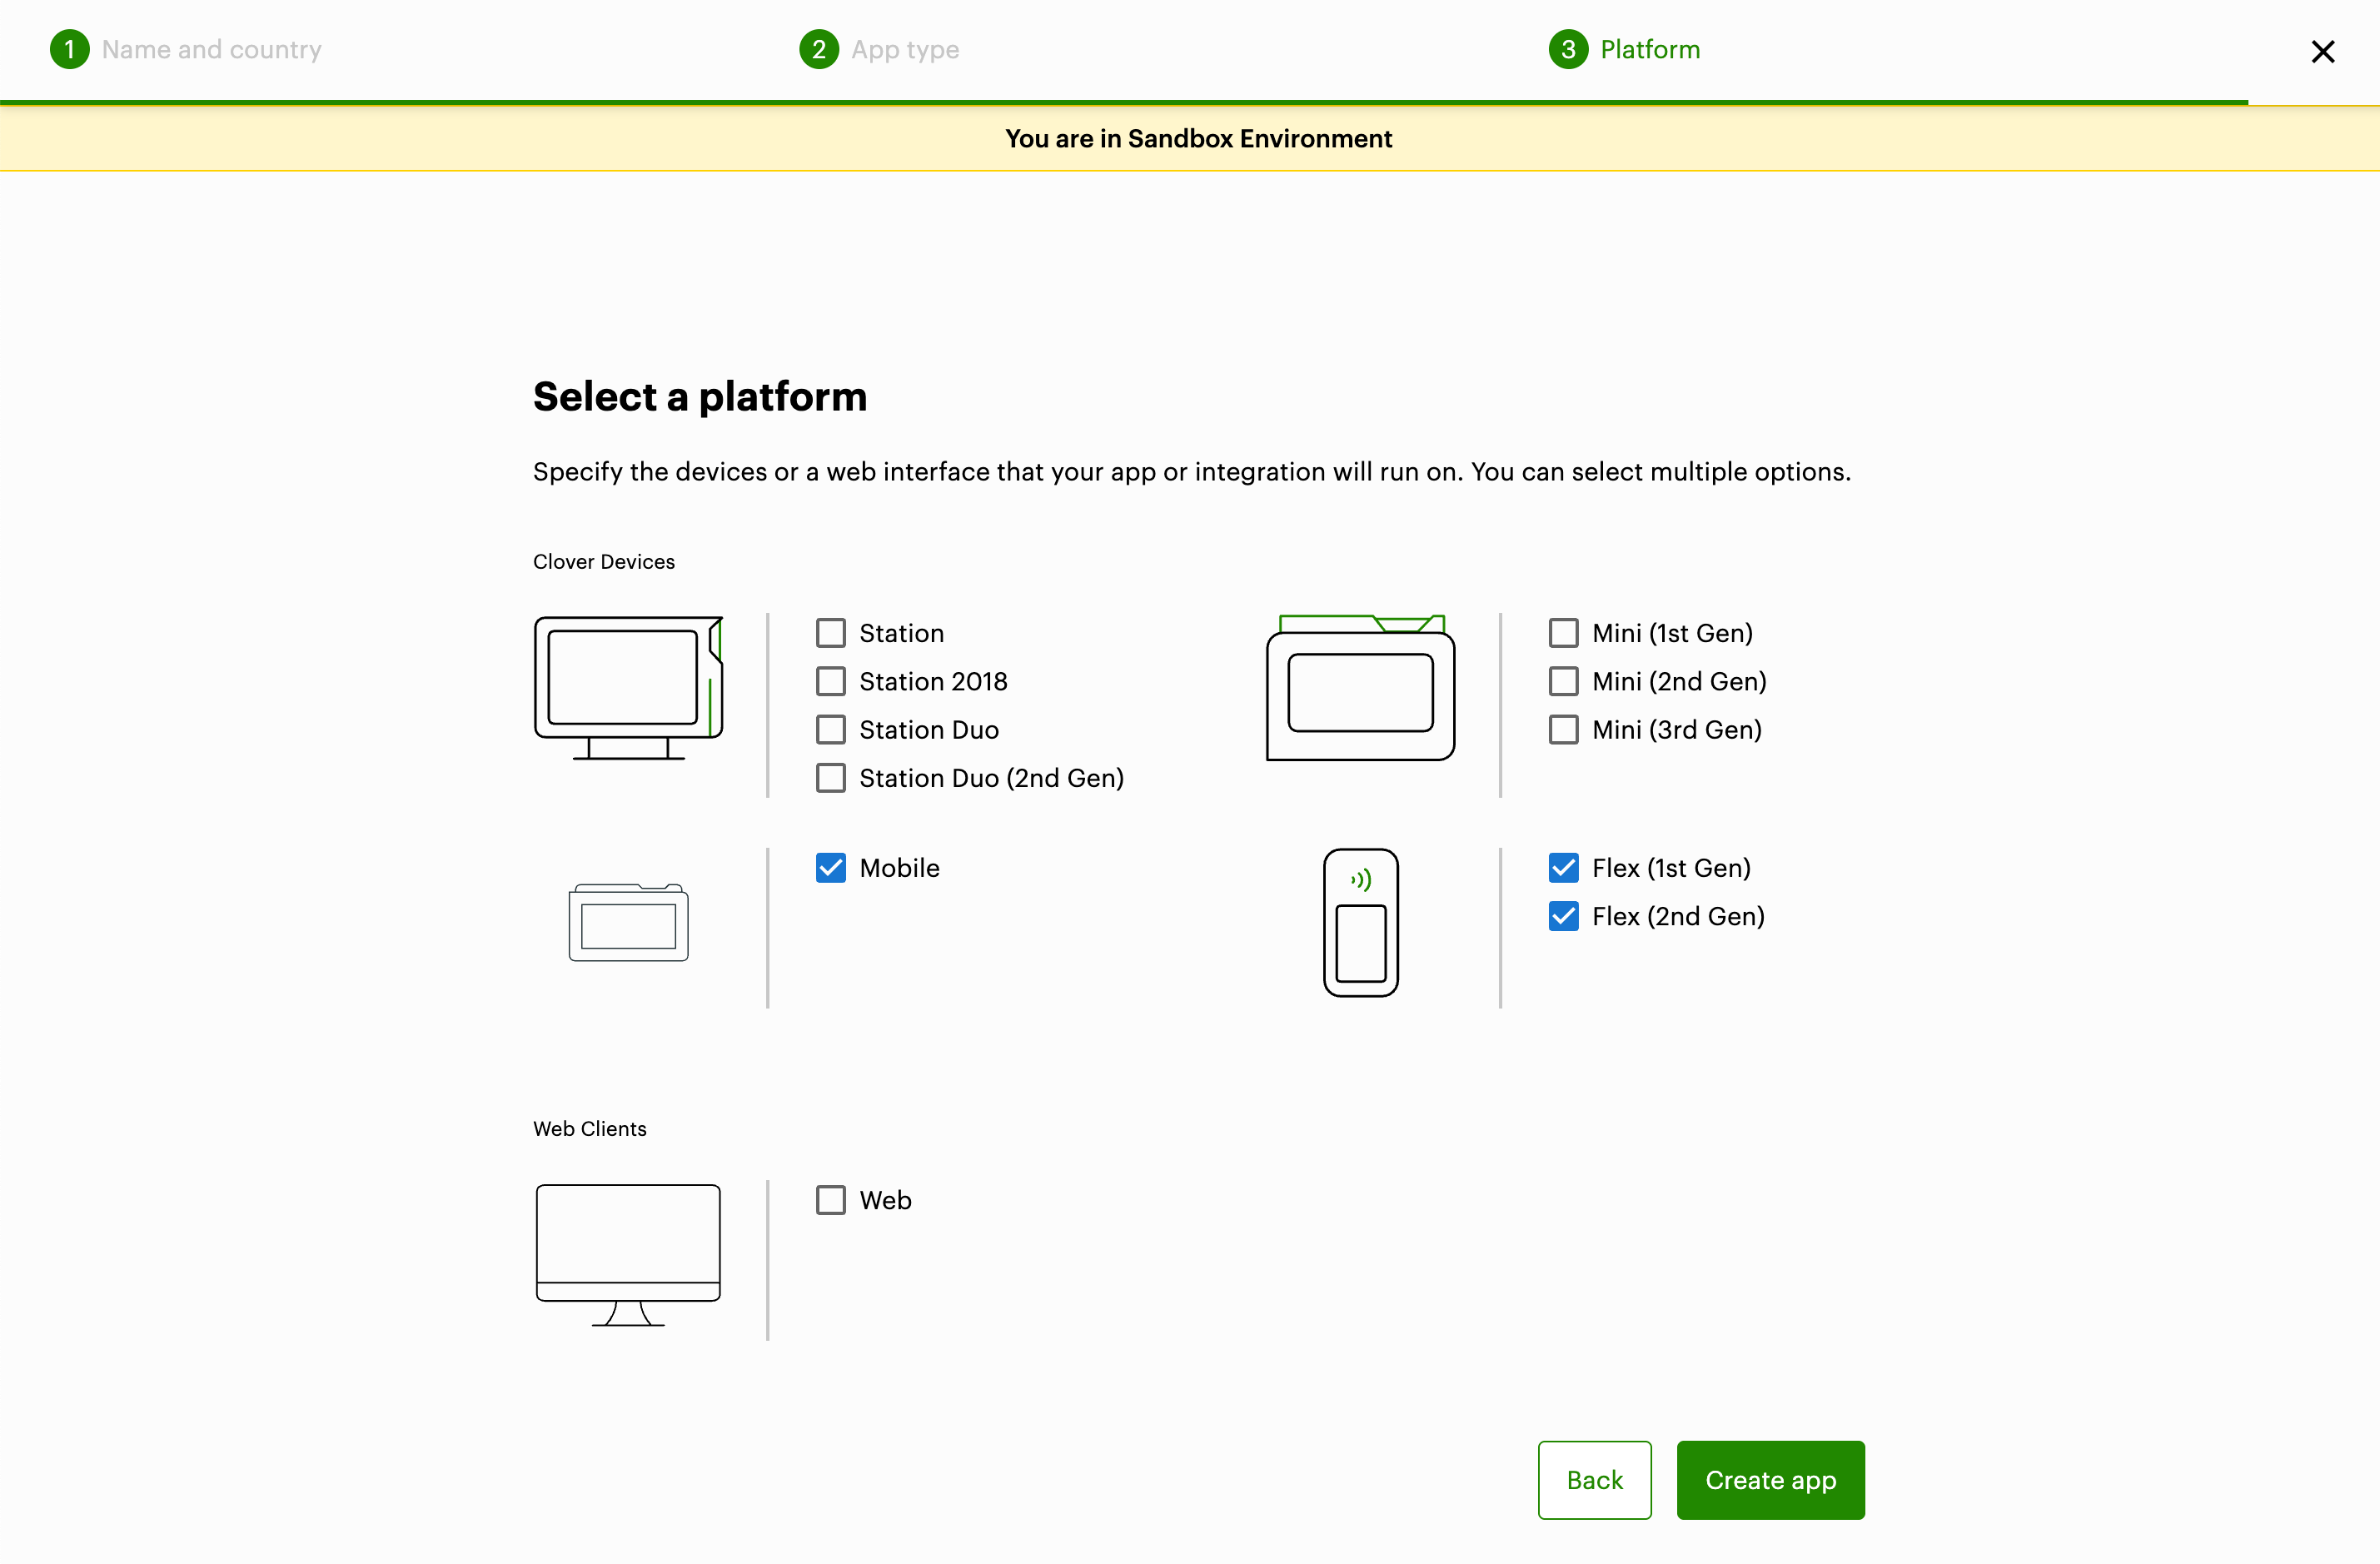This screenshot has height=1564, width=2380.
Task: Enable the Station checkbox
Action: [830, 633]
